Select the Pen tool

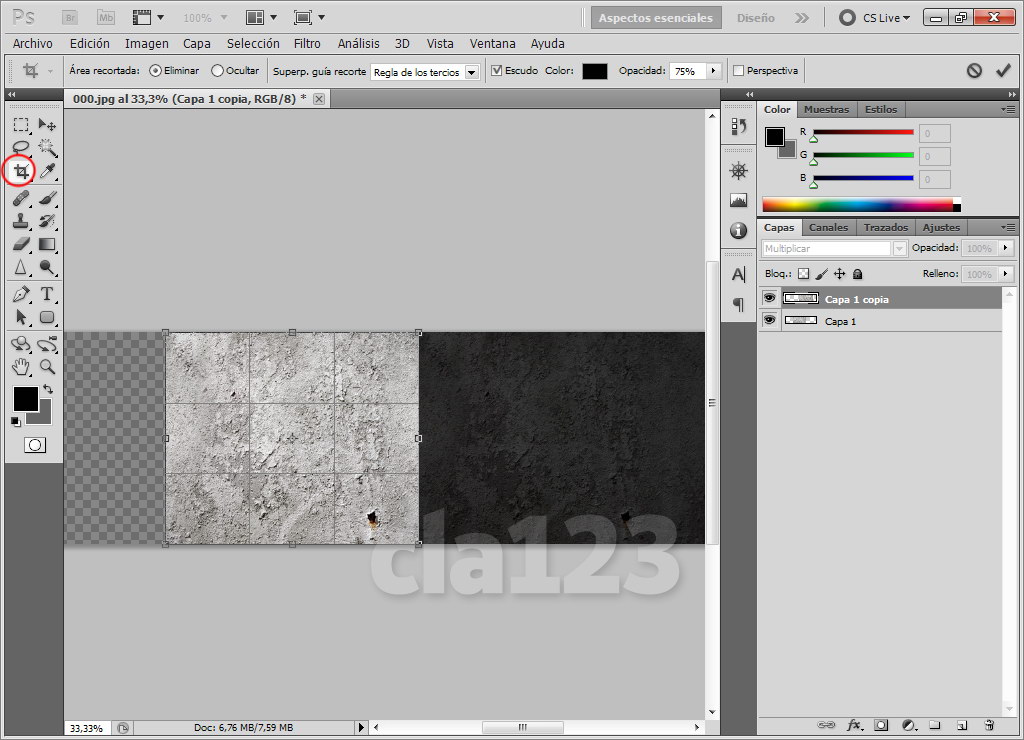point(21,294)
